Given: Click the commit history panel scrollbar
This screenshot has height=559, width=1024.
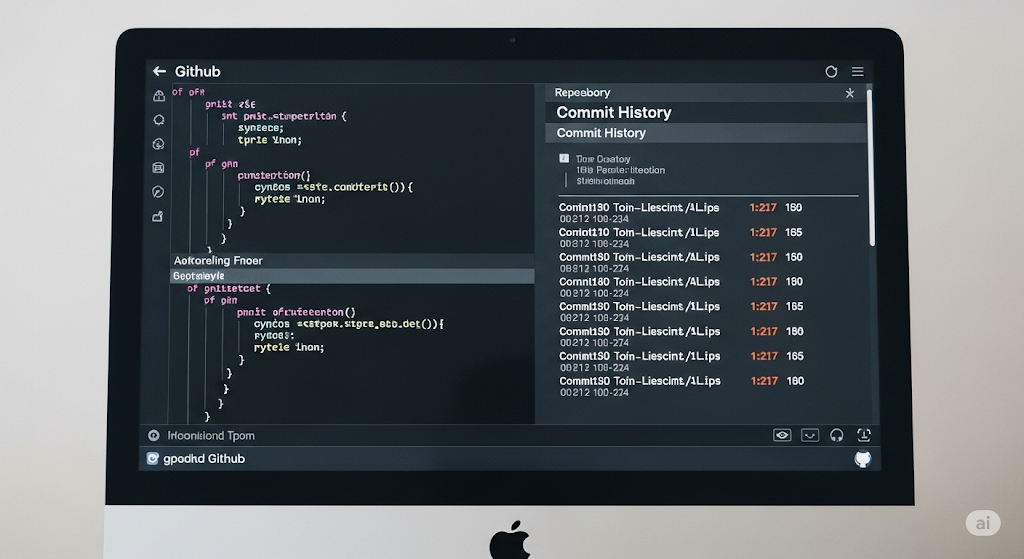Looking at the screenshot, I should click(872, 168).
